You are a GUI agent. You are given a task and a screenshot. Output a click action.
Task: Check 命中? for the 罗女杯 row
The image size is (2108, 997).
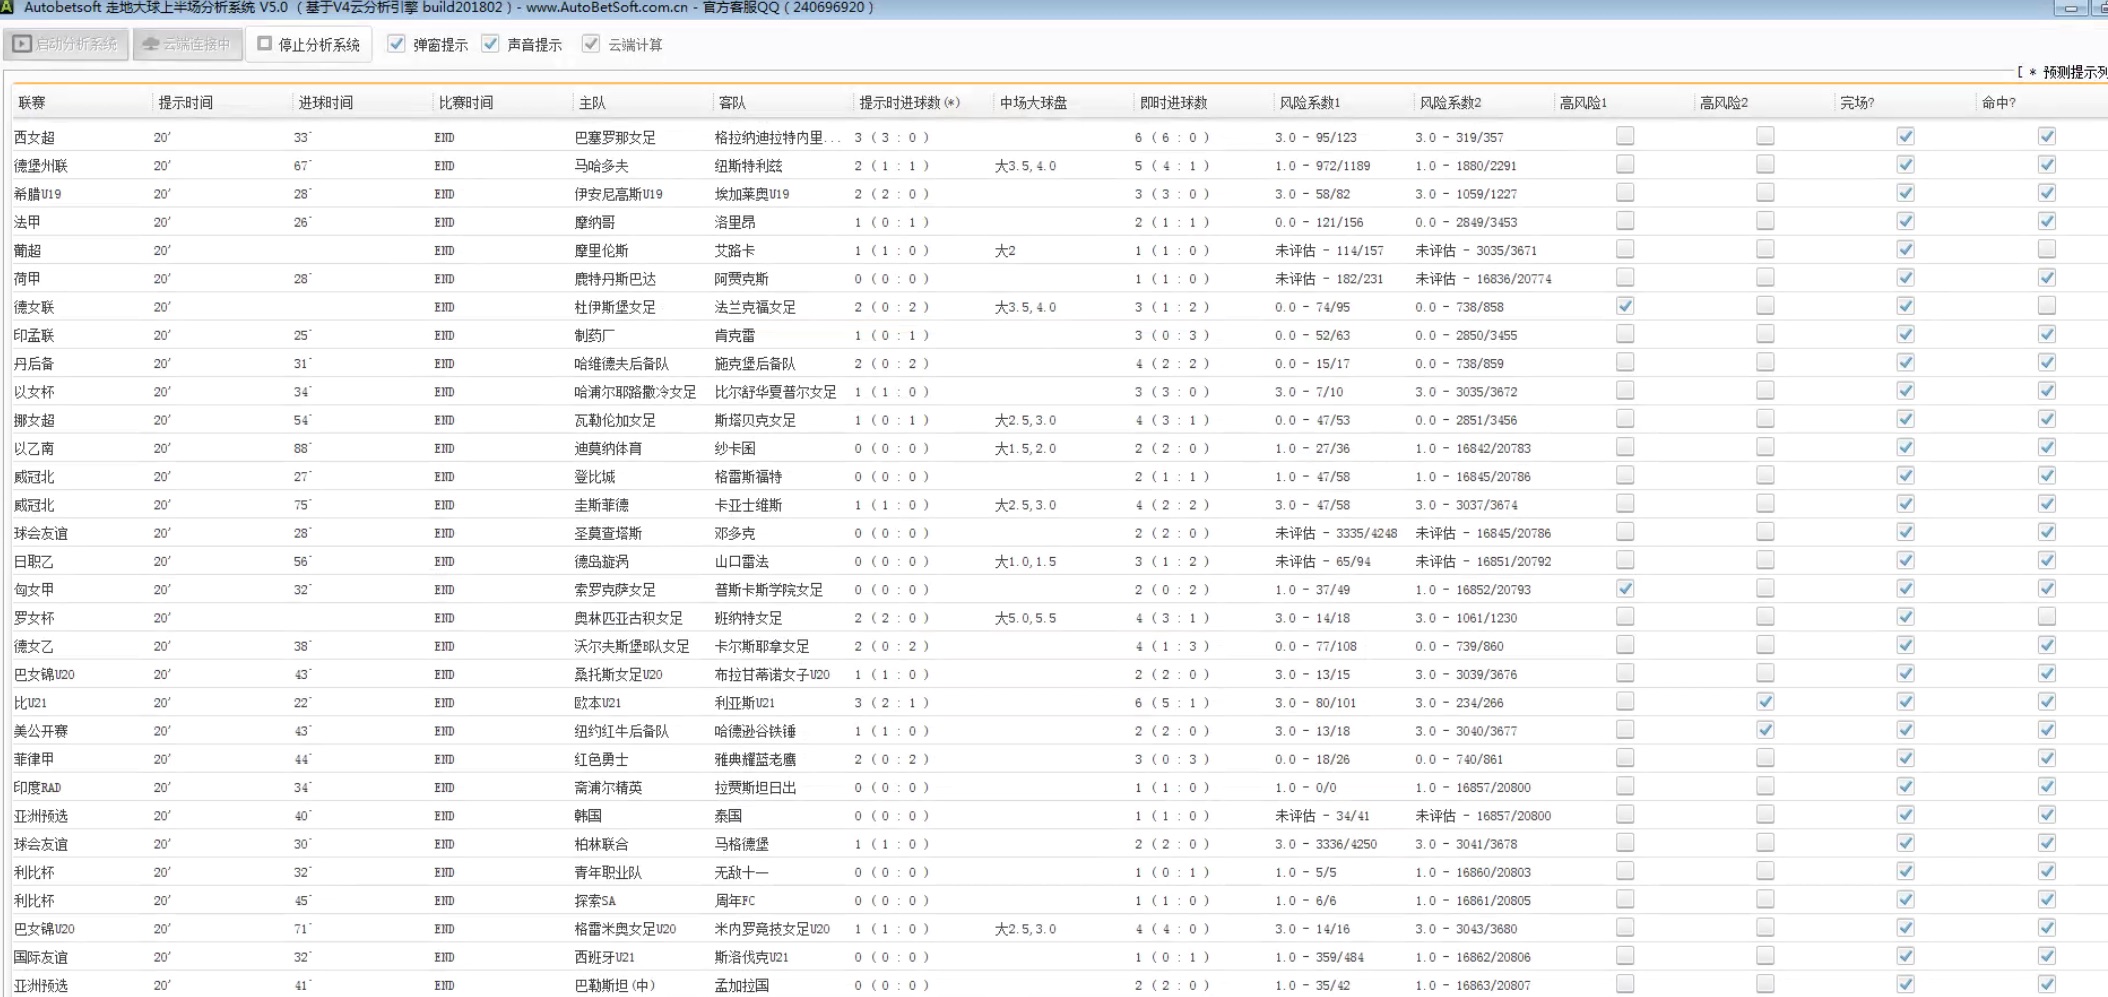2047,617
